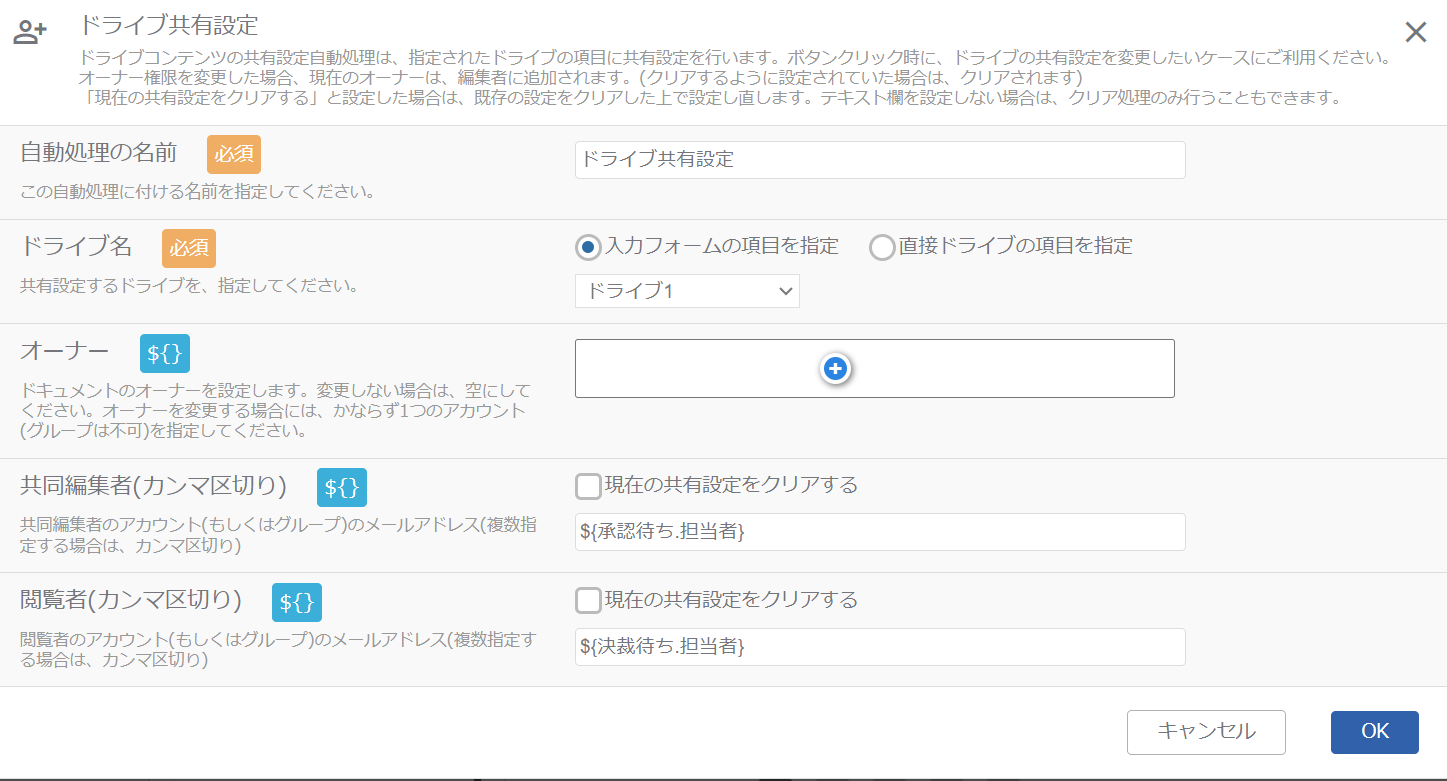
Task: Click the 共同編集者(カンマ区切り) label
Action: point(154,486)
